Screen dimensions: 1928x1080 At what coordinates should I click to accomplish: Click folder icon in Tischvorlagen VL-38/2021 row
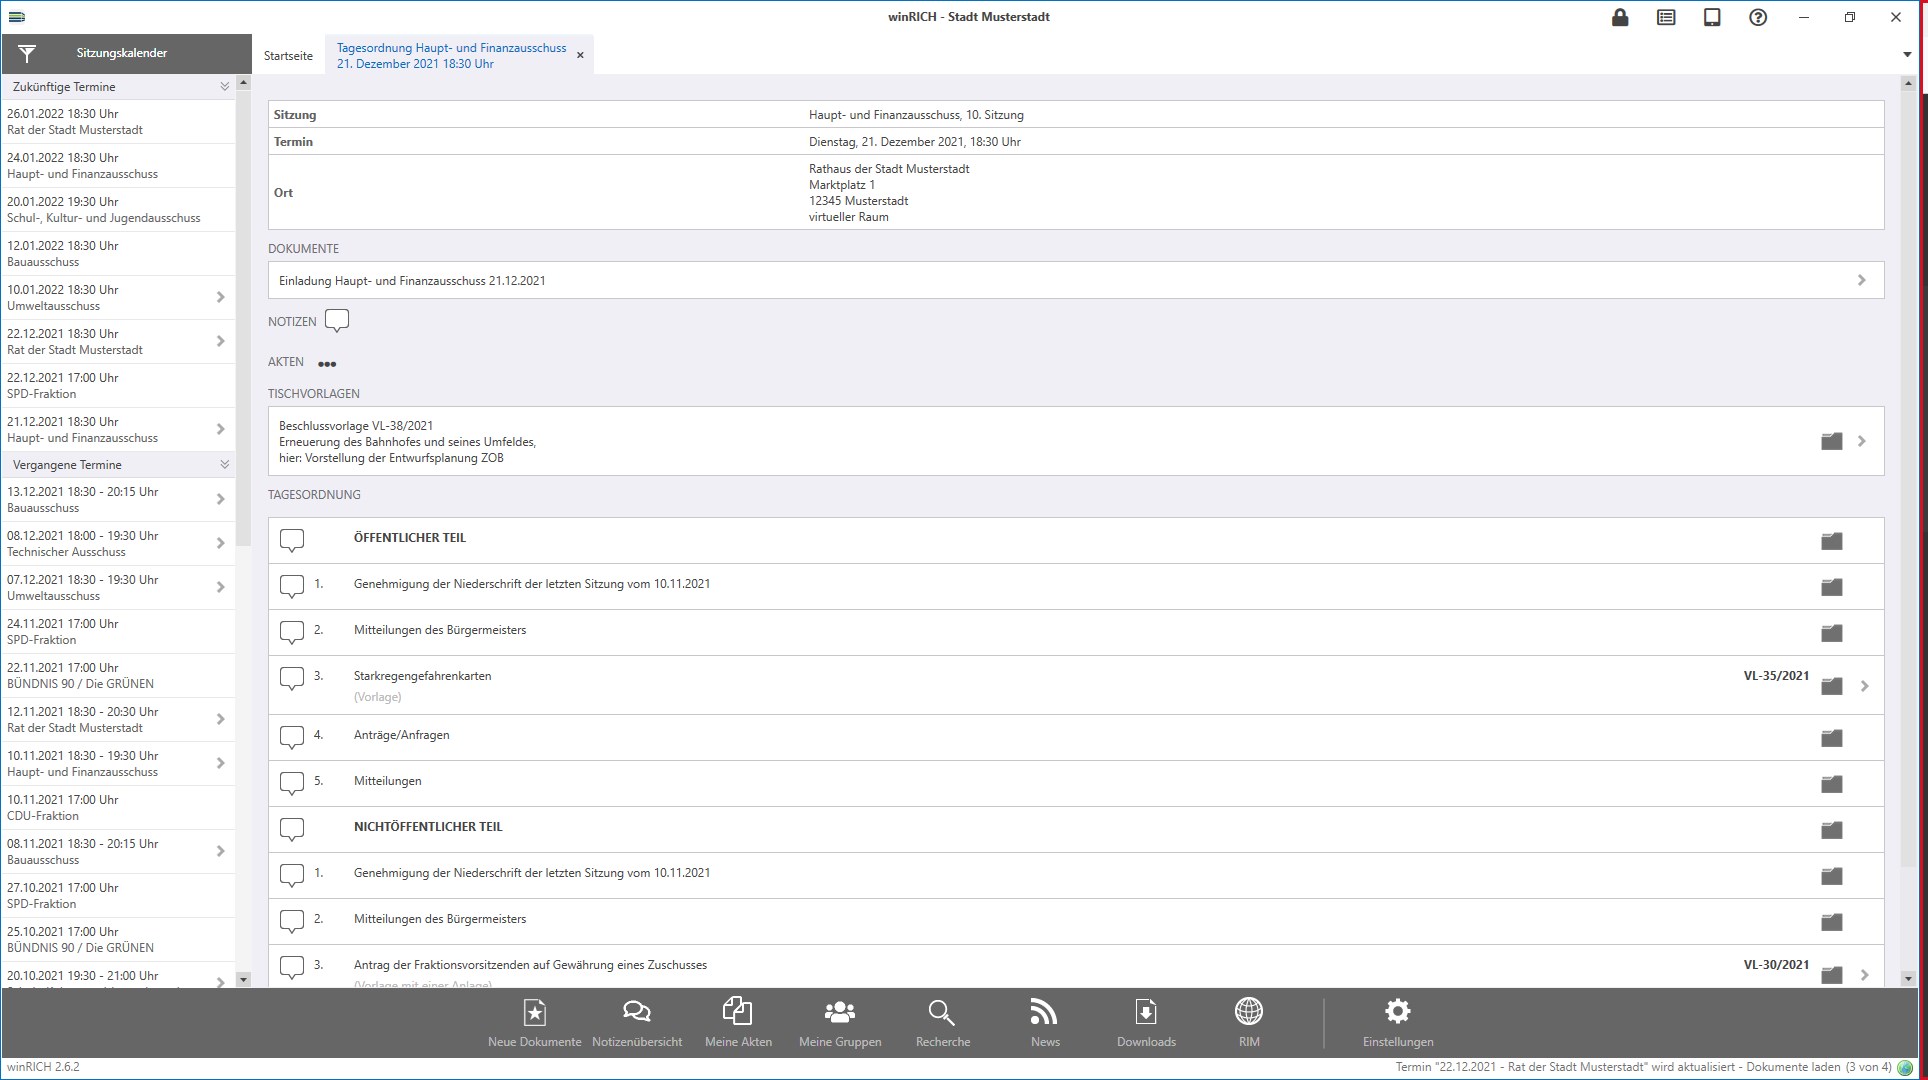tap(1831, 441)
